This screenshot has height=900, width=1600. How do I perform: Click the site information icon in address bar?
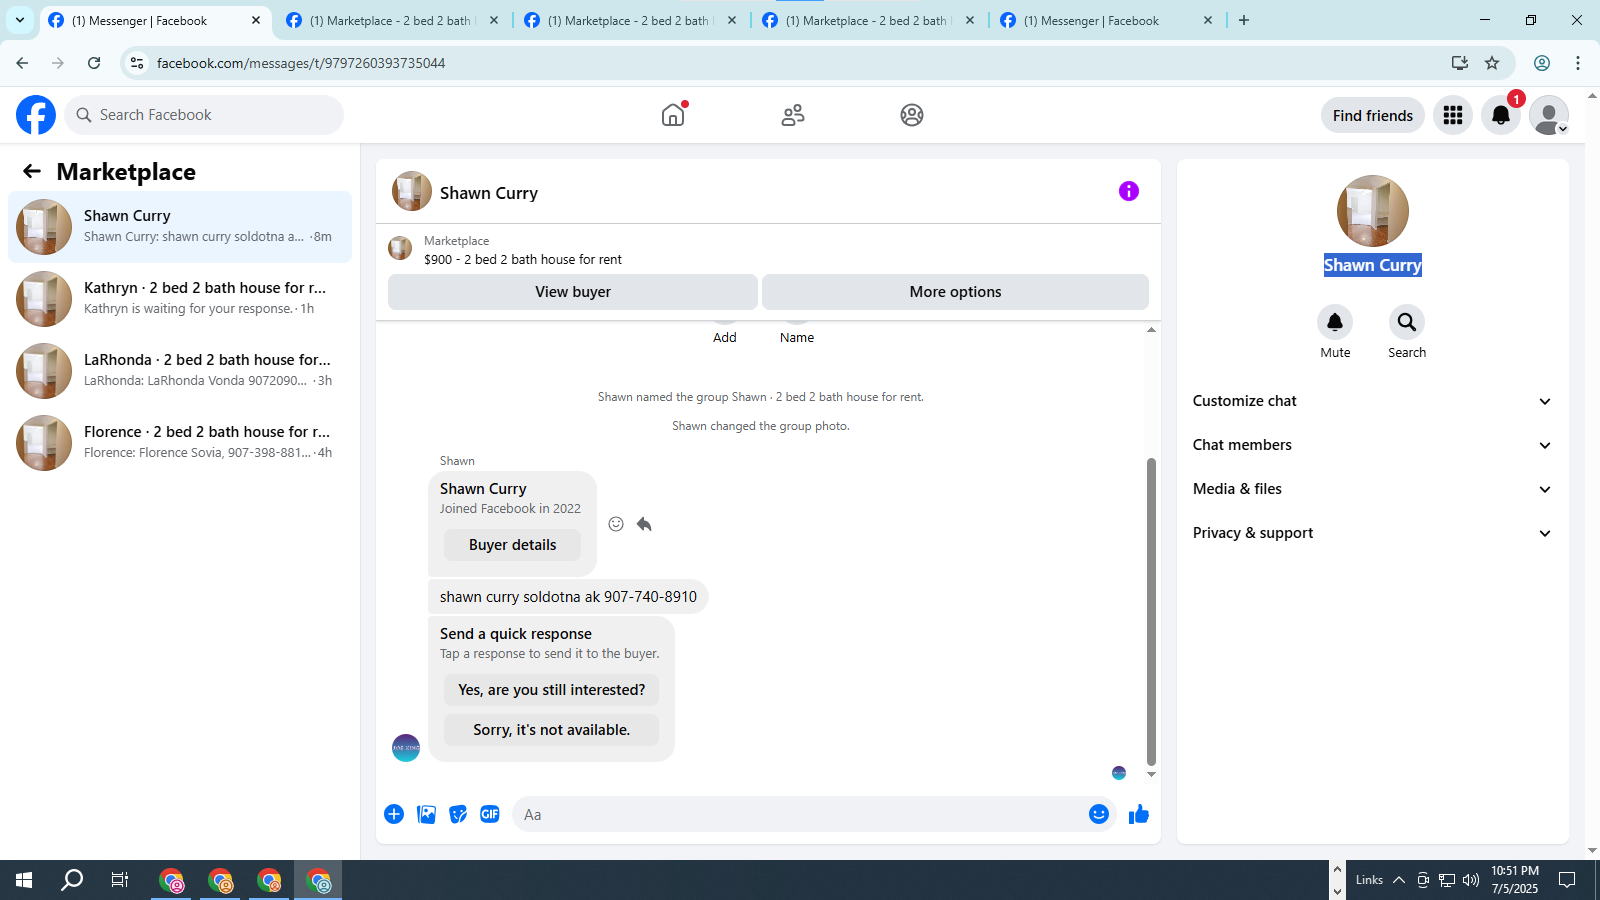point(137,63)
